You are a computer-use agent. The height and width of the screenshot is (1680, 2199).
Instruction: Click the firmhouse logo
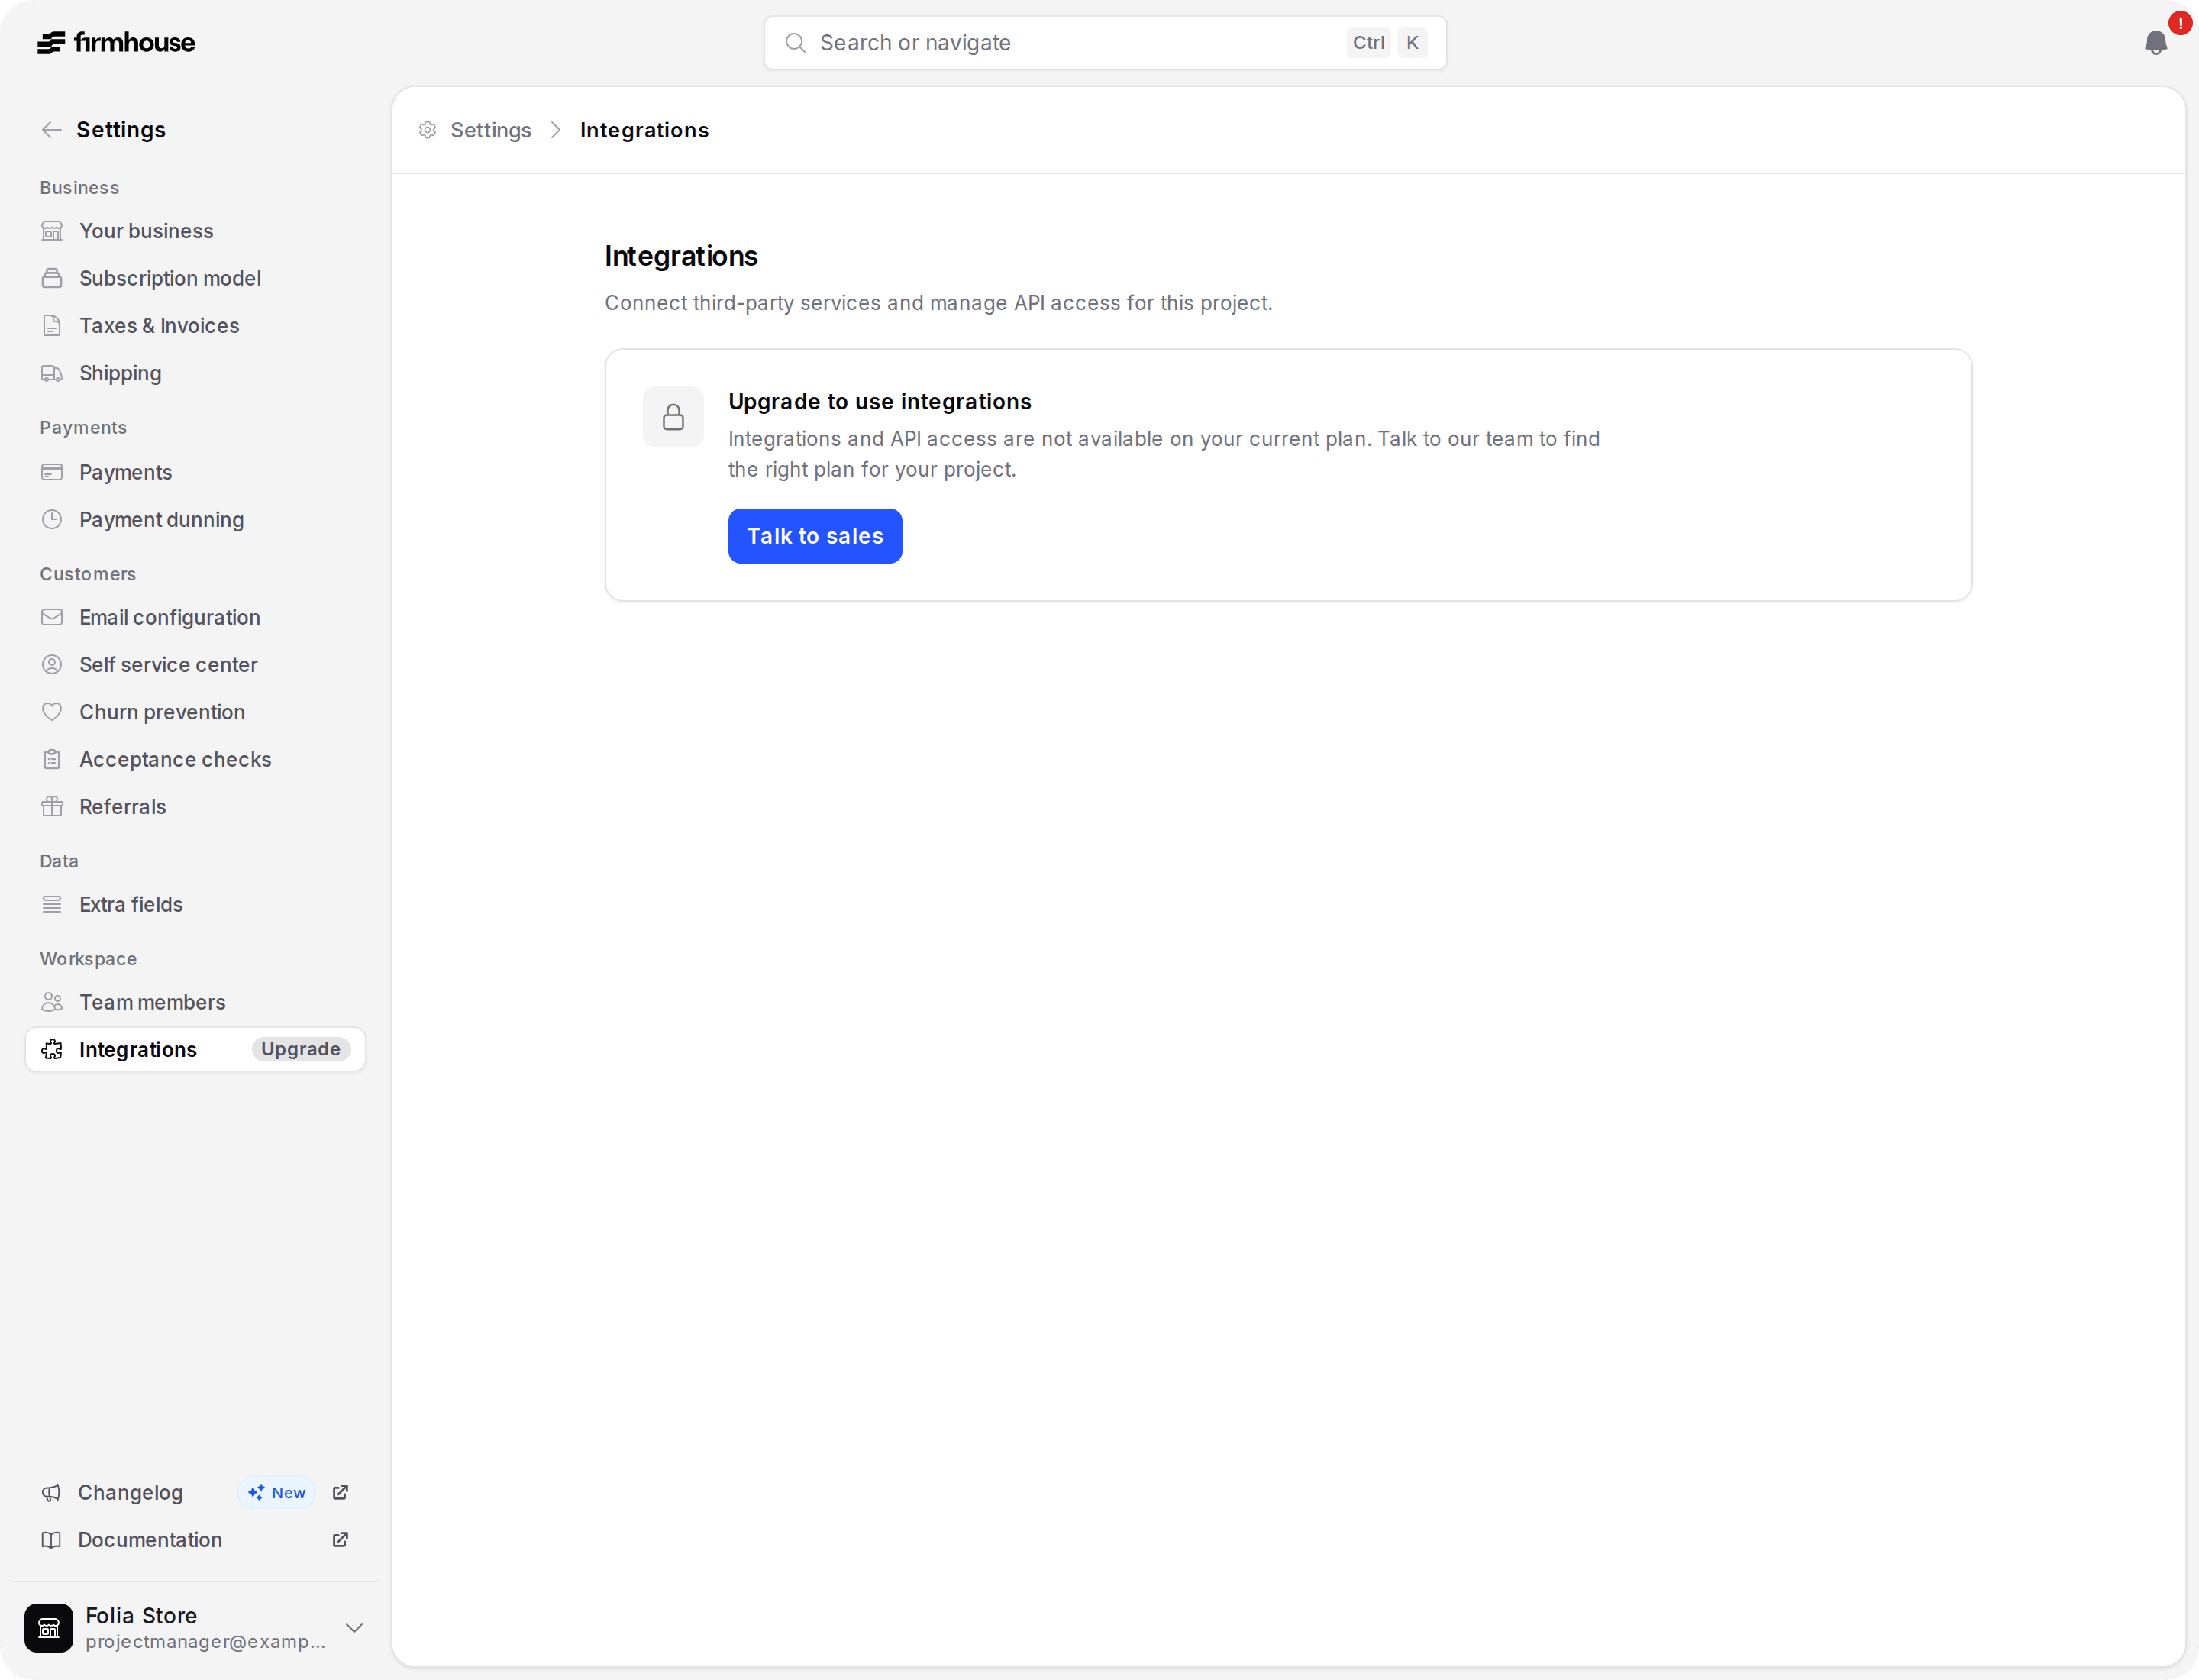tap(116, 43)
